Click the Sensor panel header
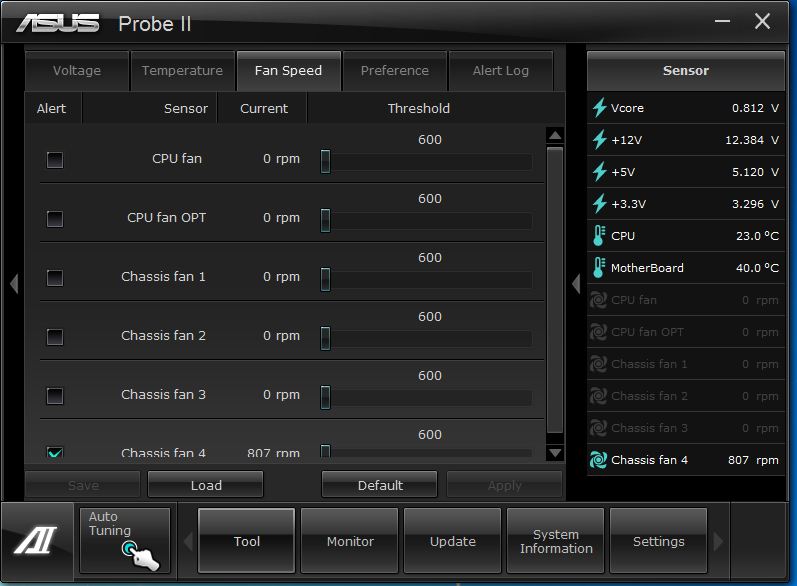The image size is (797, 586). point(686,71)
